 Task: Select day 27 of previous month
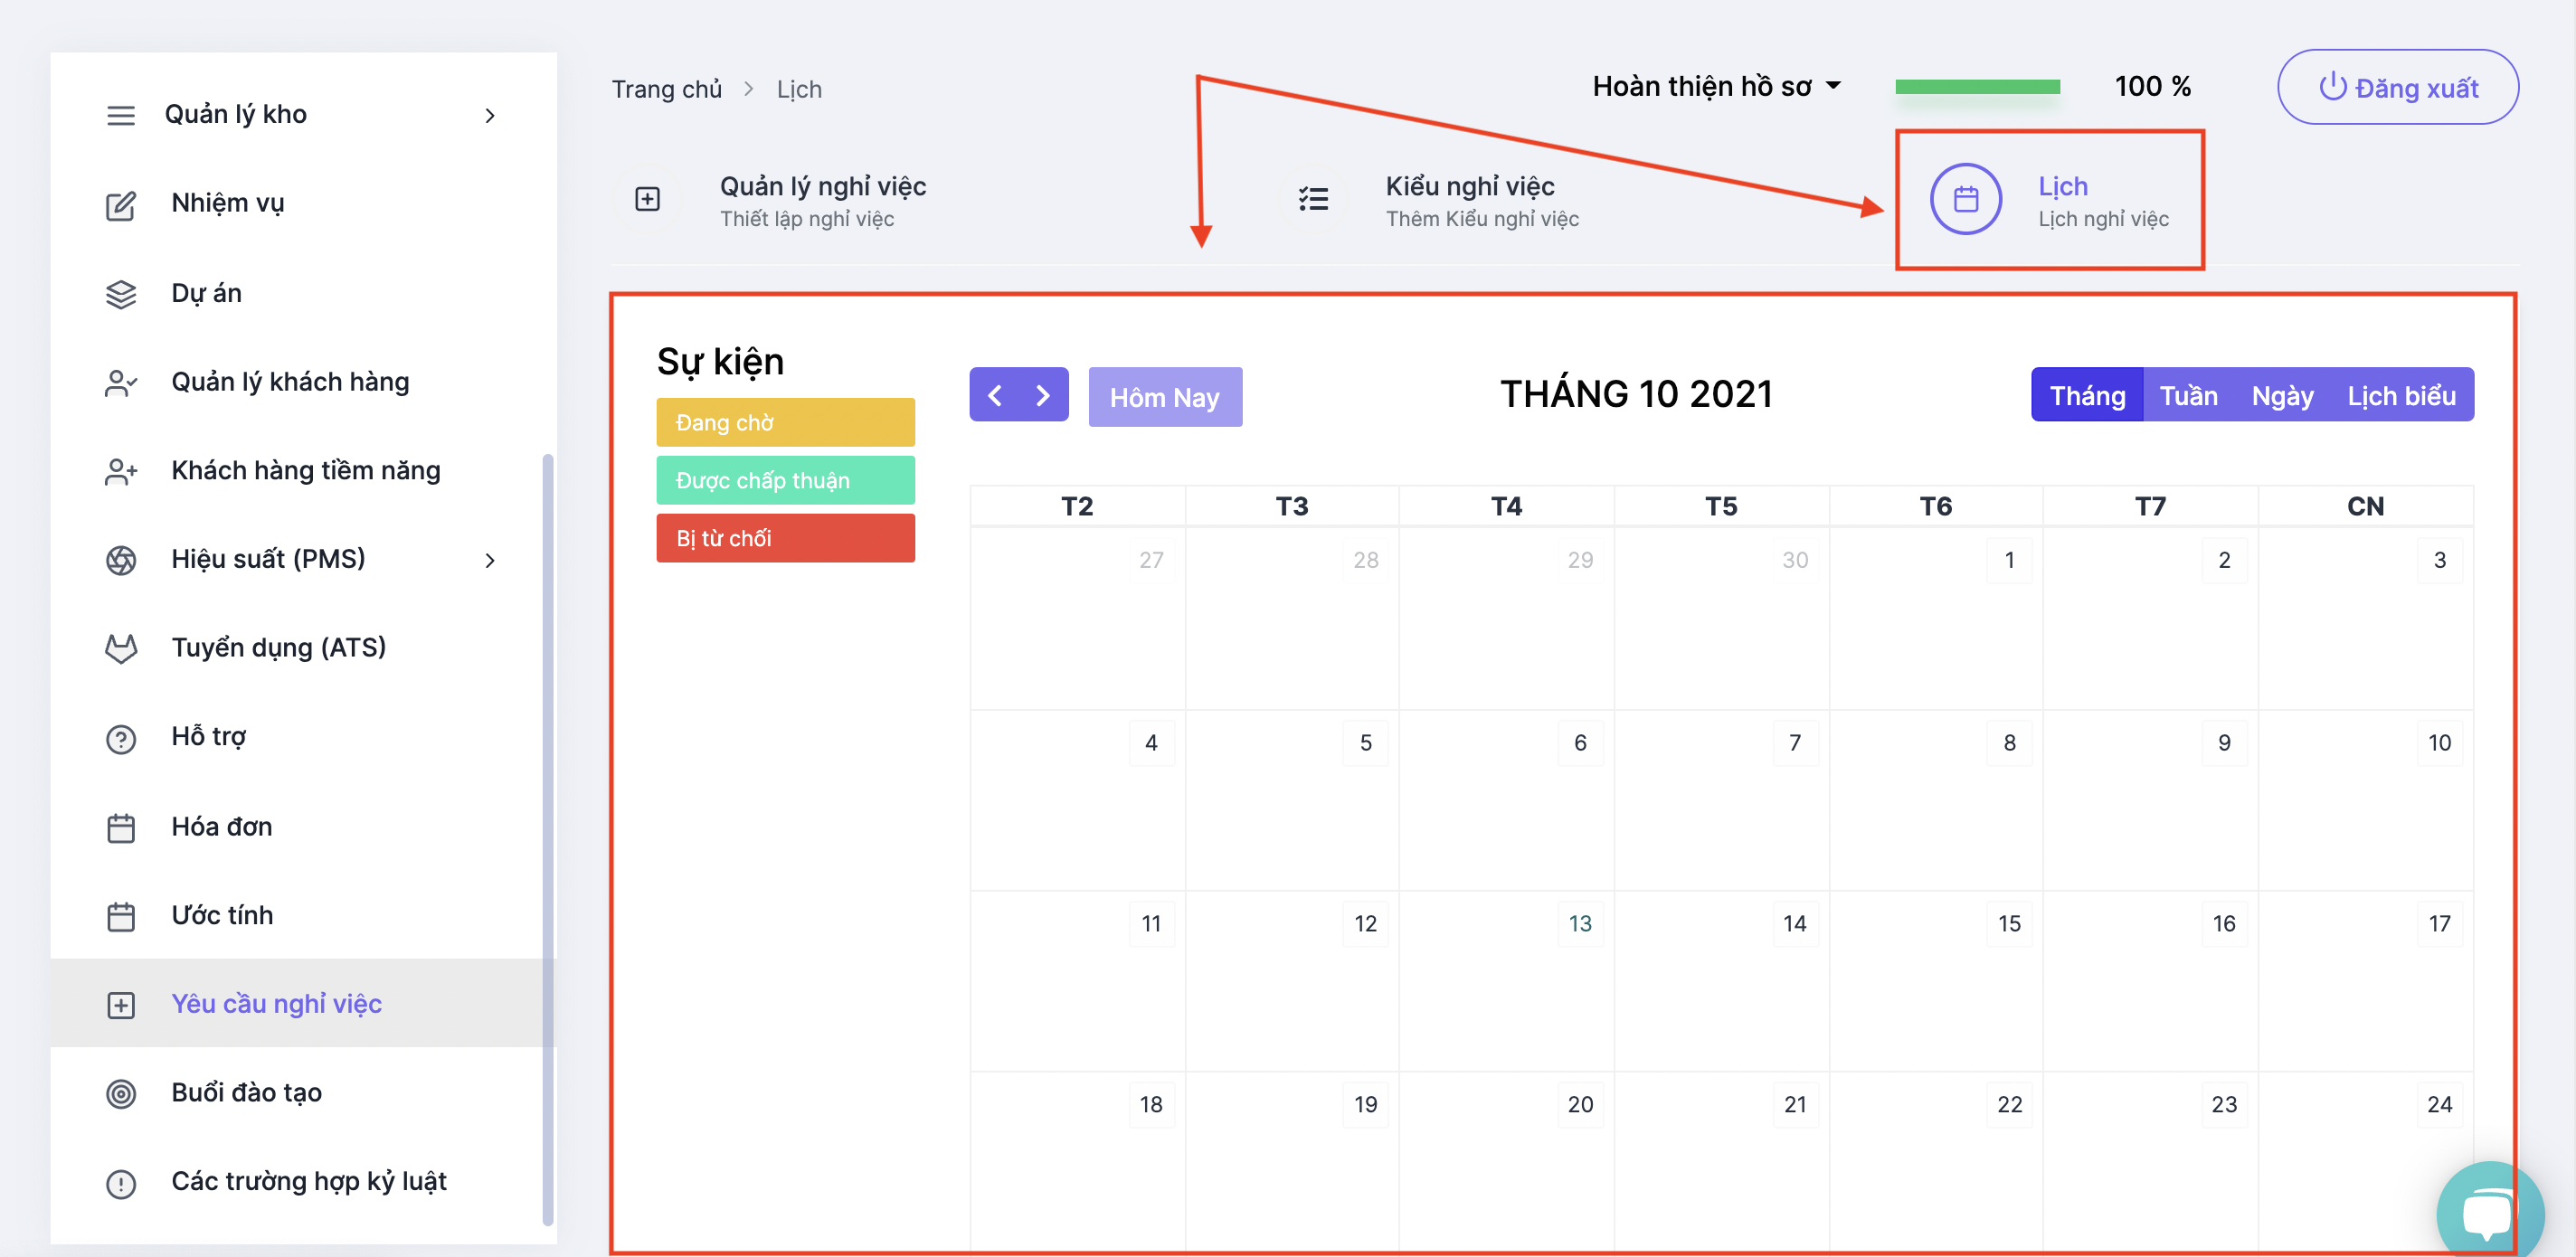click(1151, 560)
